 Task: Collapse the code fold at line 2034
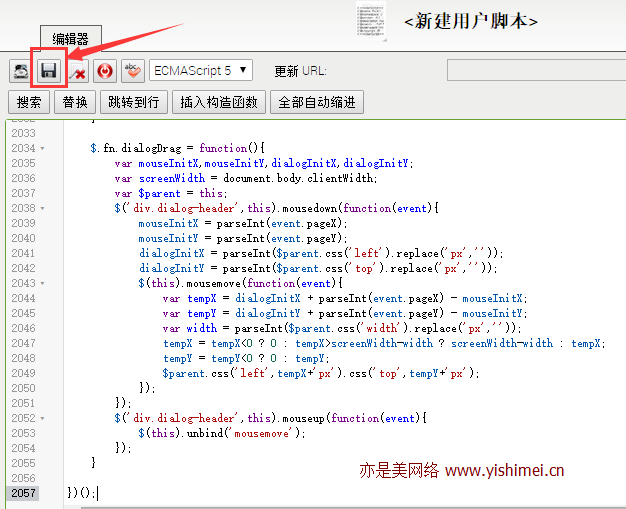[x=42, y=149]
